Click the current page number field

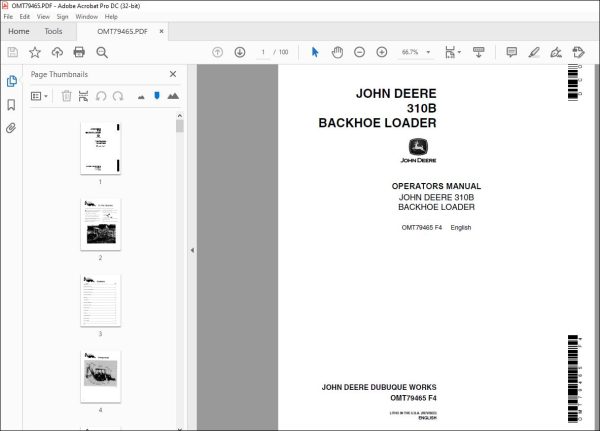tap(263, 52)
